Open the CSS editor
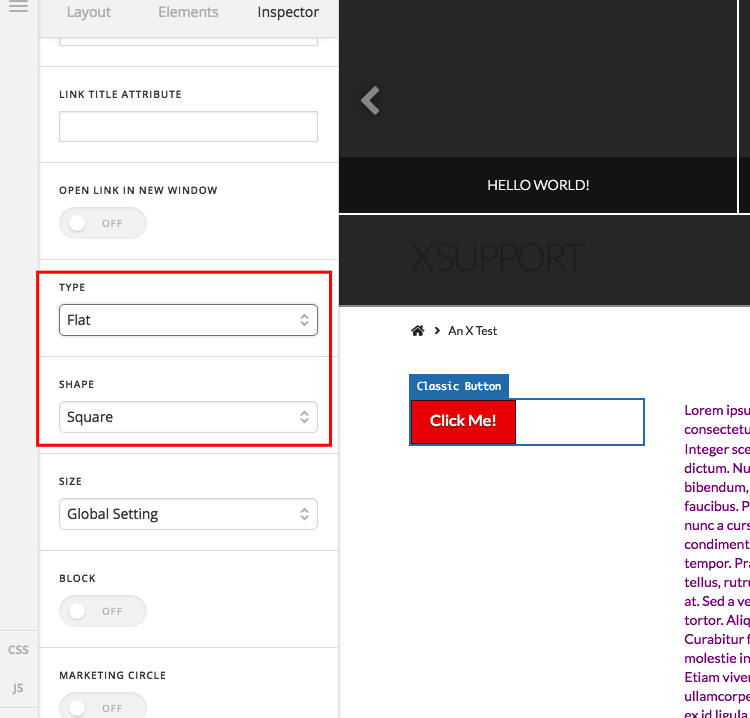The height and width of the screenshot is (718, 750). [x=18, y=650]
